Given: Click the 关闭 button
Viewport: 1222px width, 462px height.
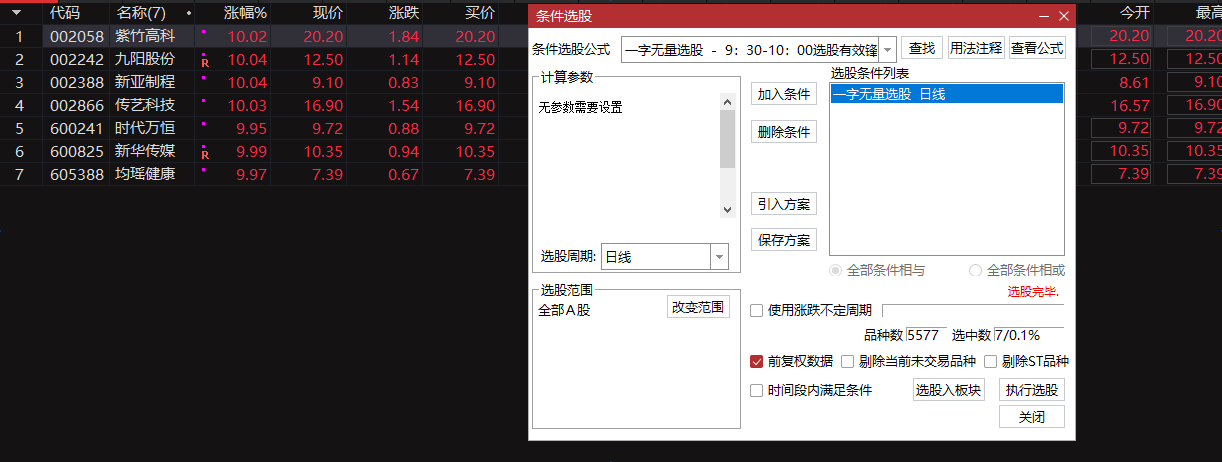Looking at the screenshot, I should (x=1032, y=417).
